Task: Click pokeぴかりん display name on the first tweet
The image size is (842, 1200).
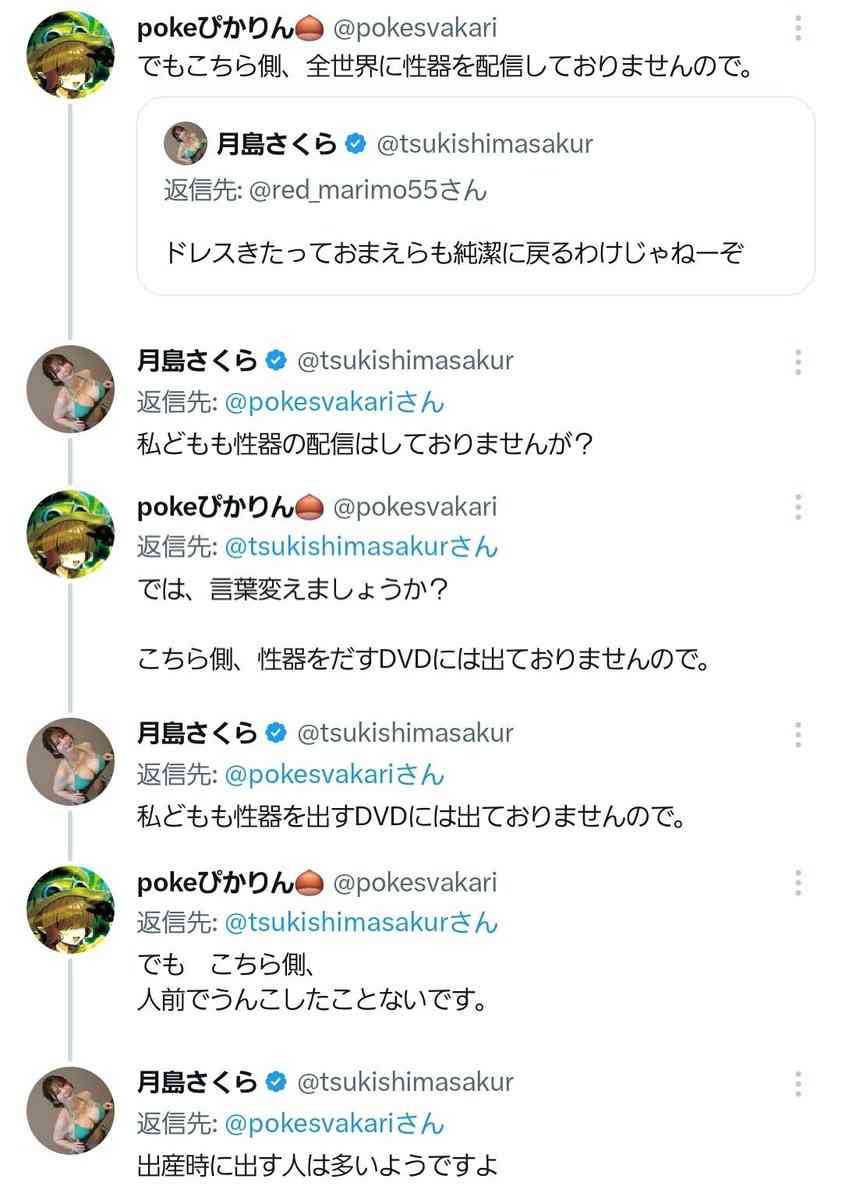Action: tap(215, 28)
